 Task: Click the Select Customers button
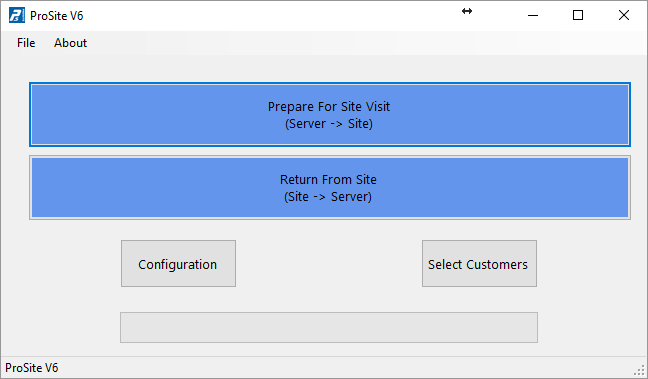[479, 264]
